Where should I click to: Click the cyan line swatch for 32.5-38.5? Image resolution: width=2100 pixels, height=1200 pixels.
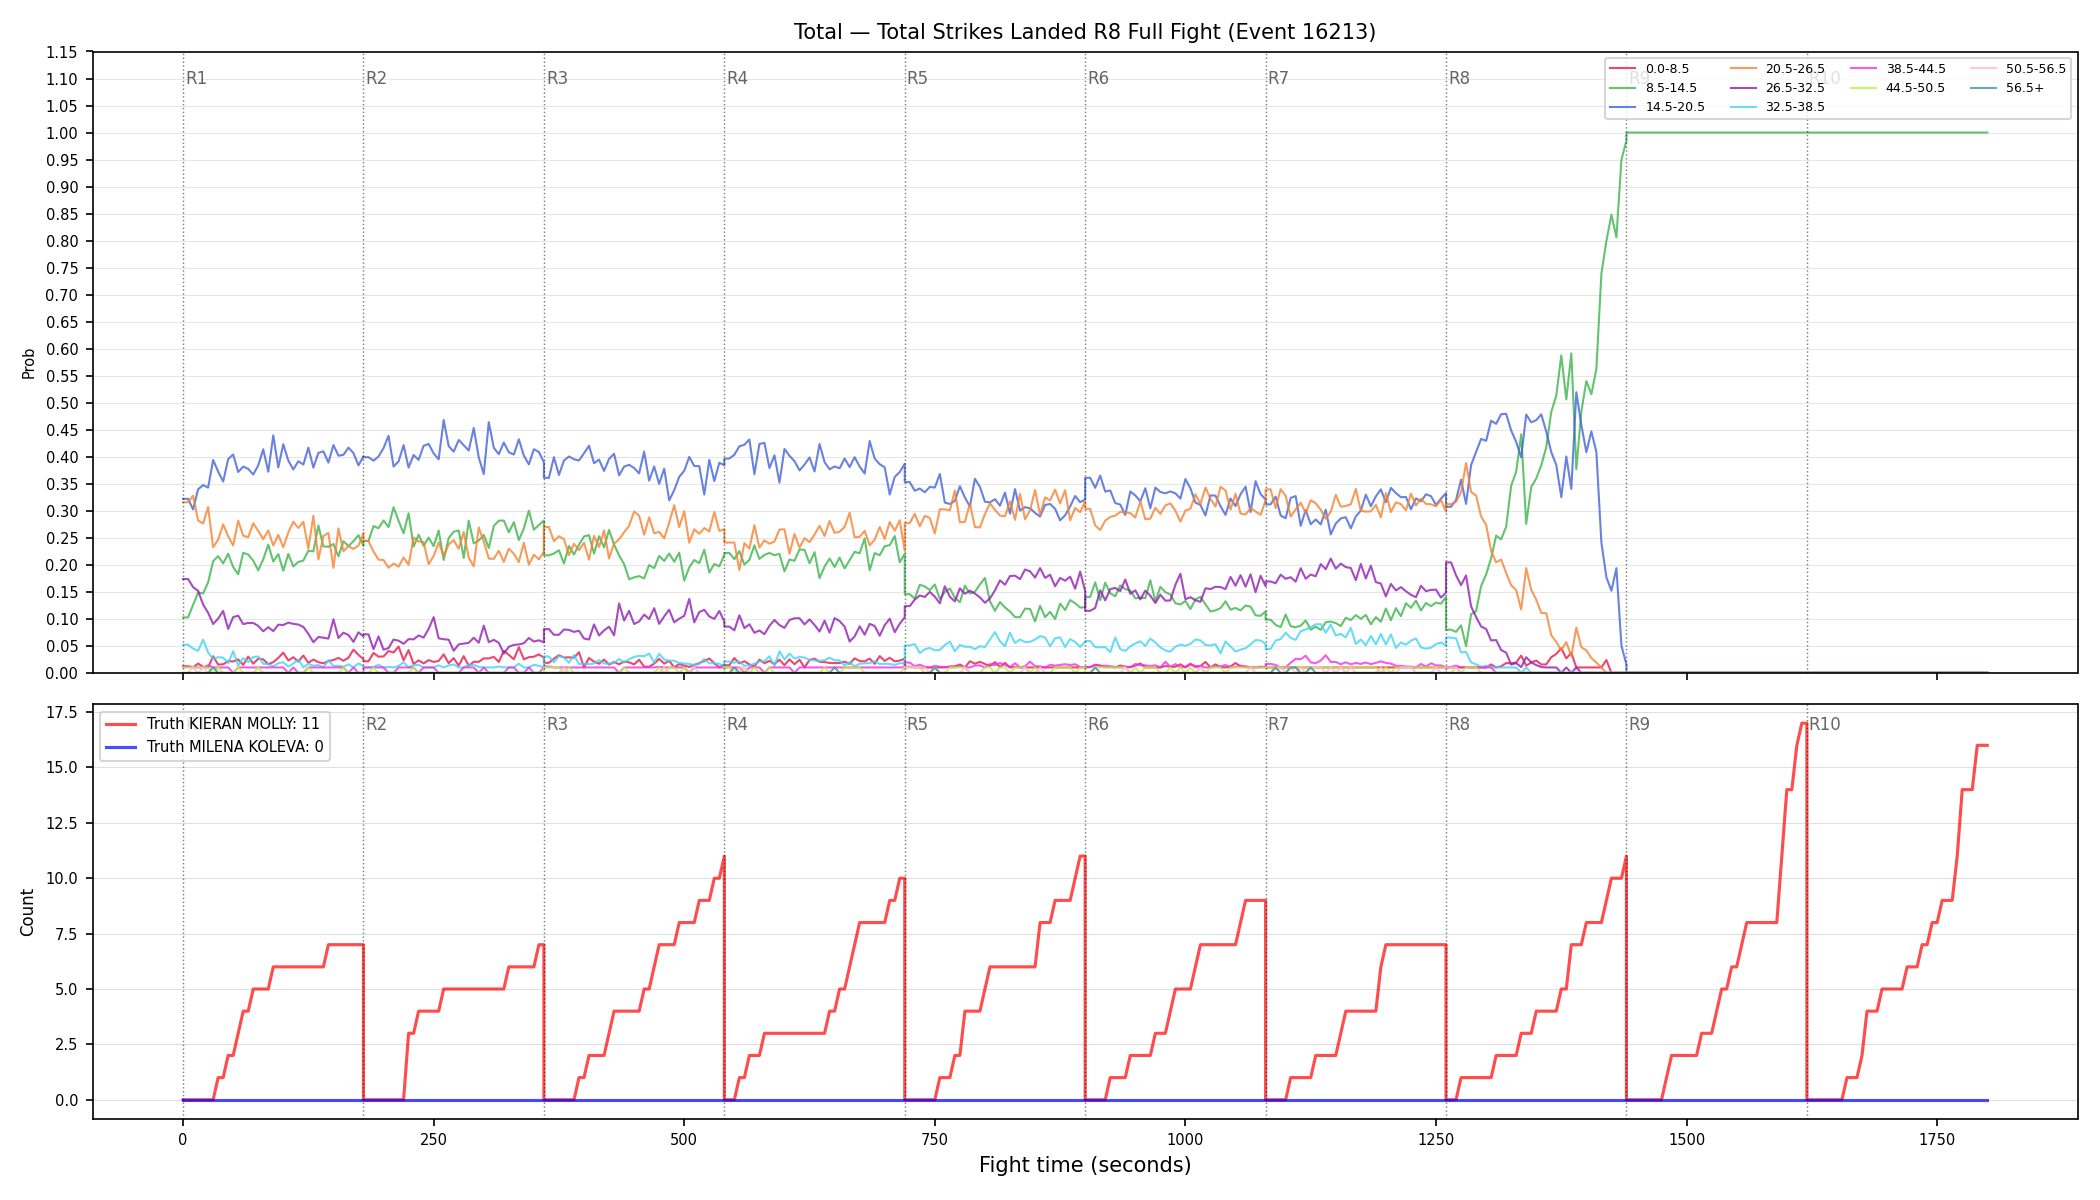1743,107
